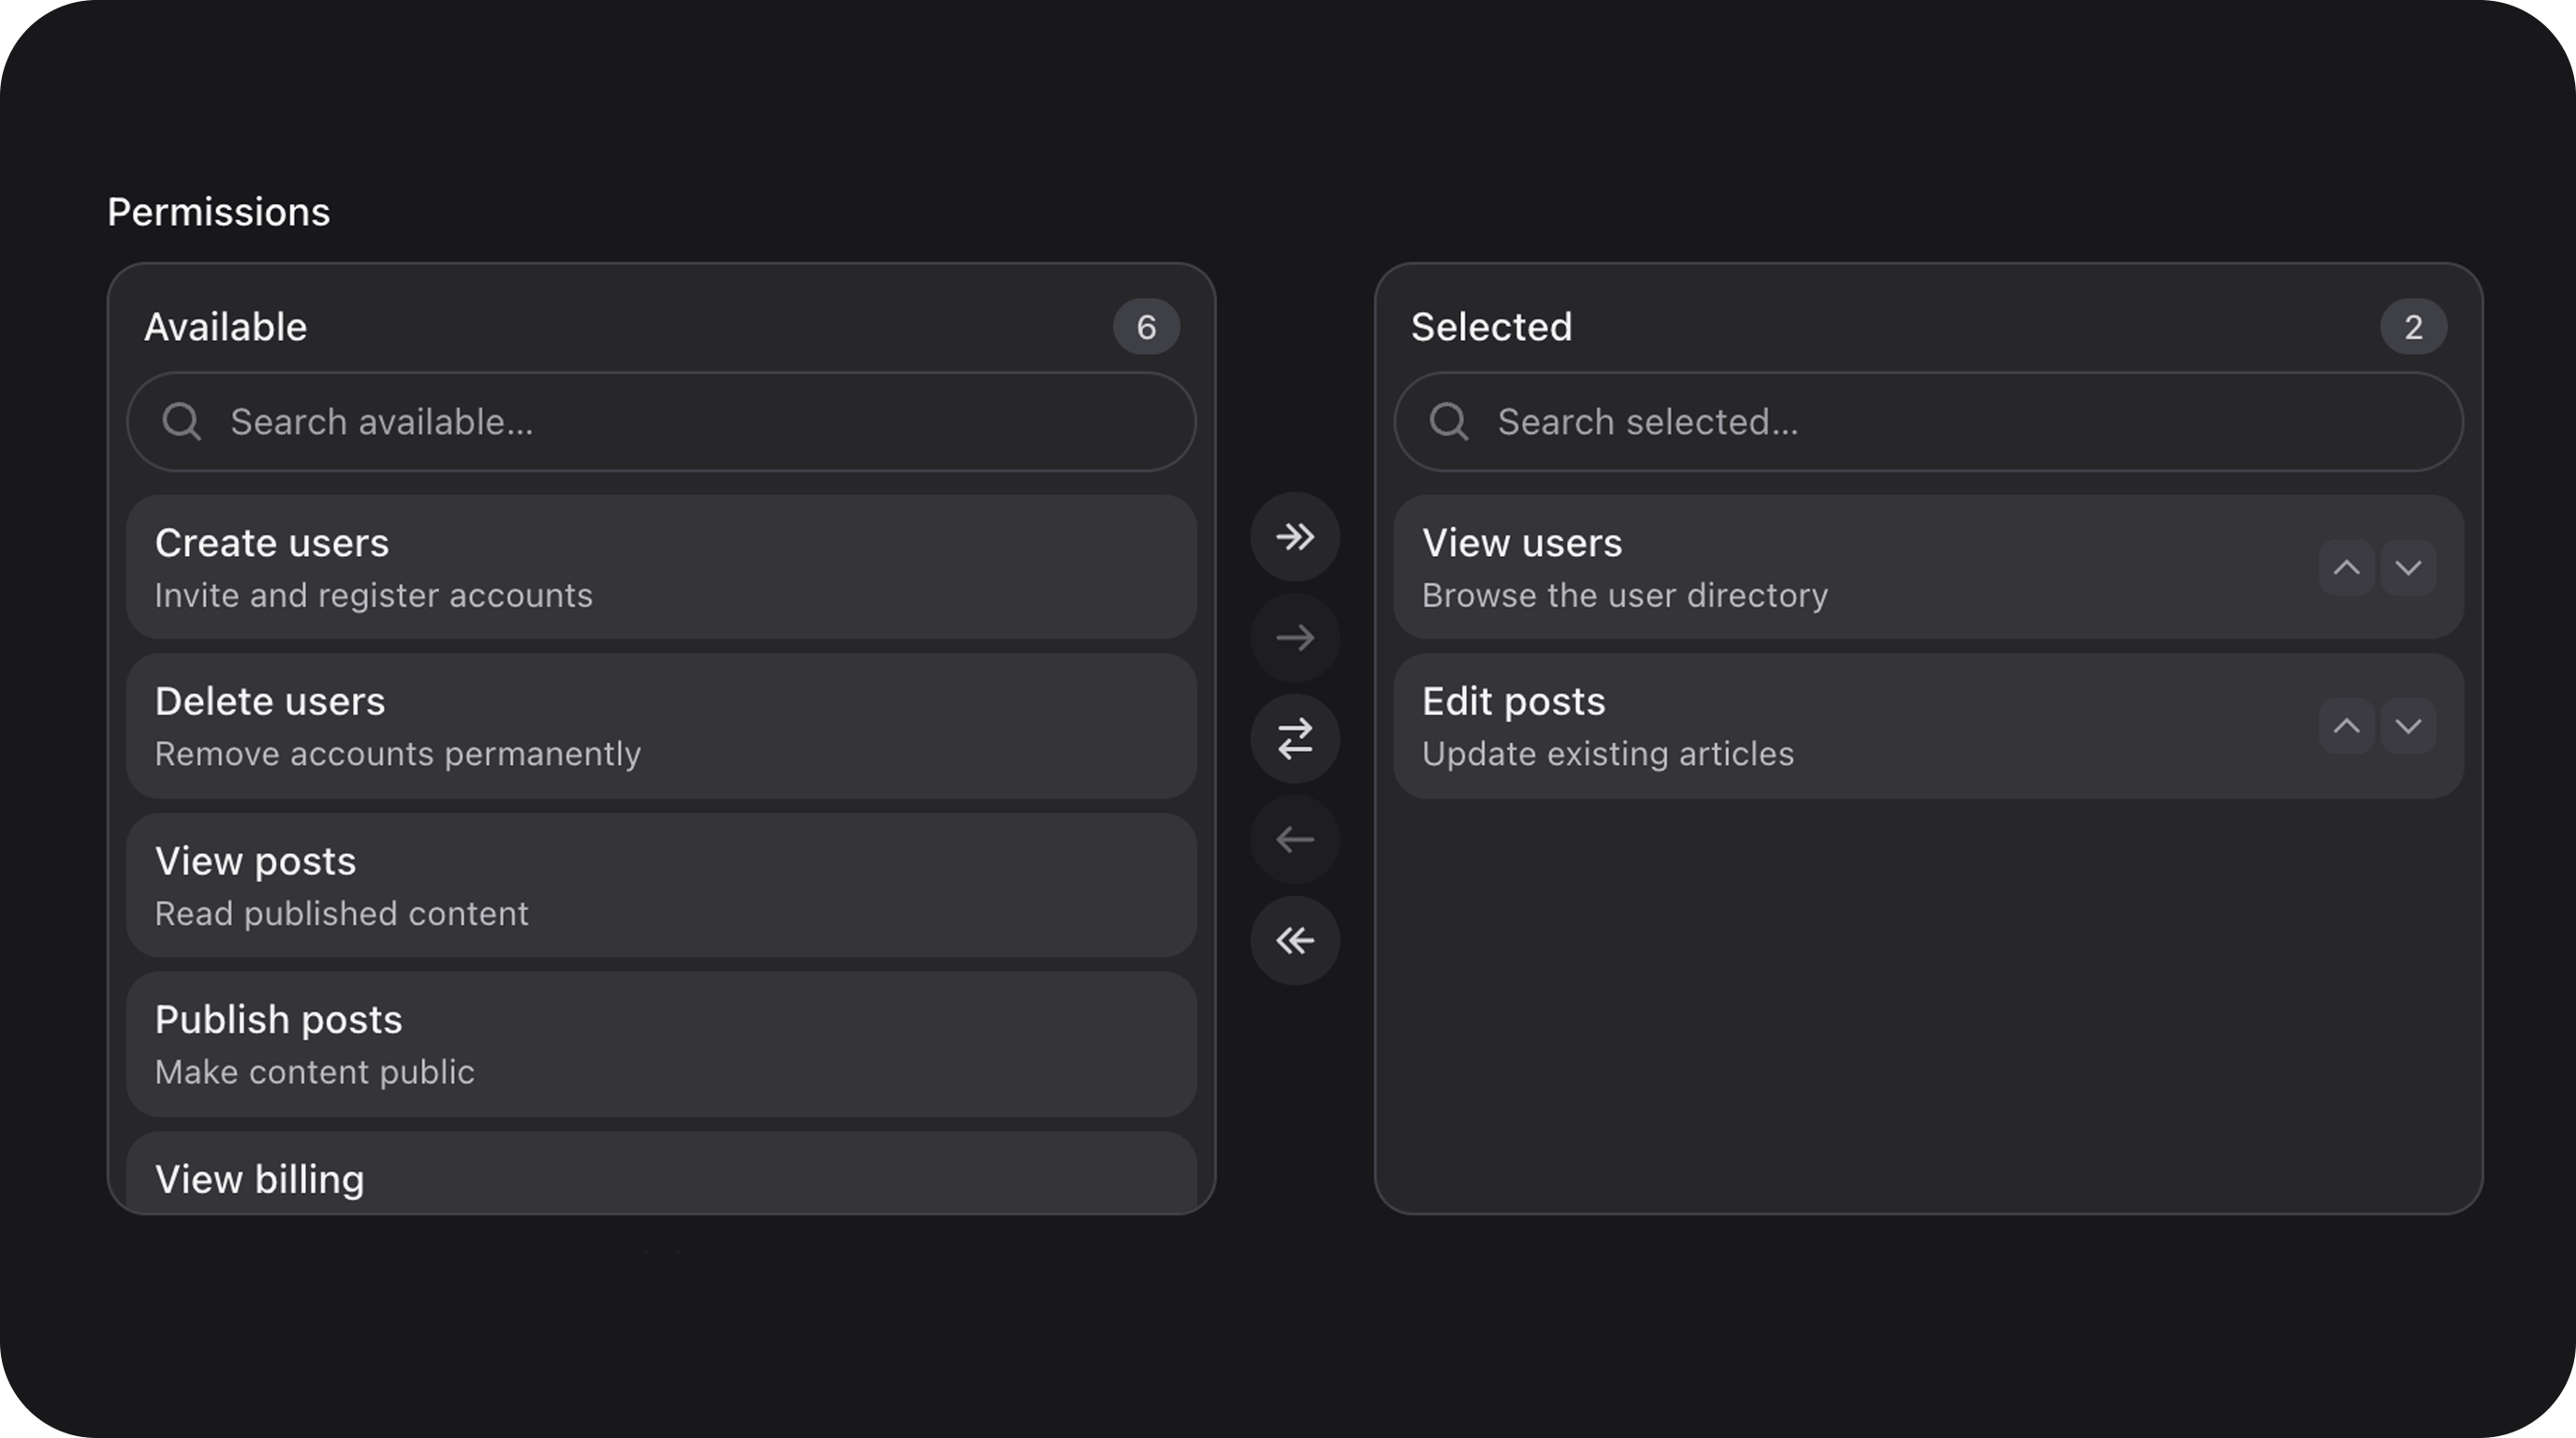Select the Create users permission
Image resolution: width=2576 pixels, height=1438 pixels.
662,567
